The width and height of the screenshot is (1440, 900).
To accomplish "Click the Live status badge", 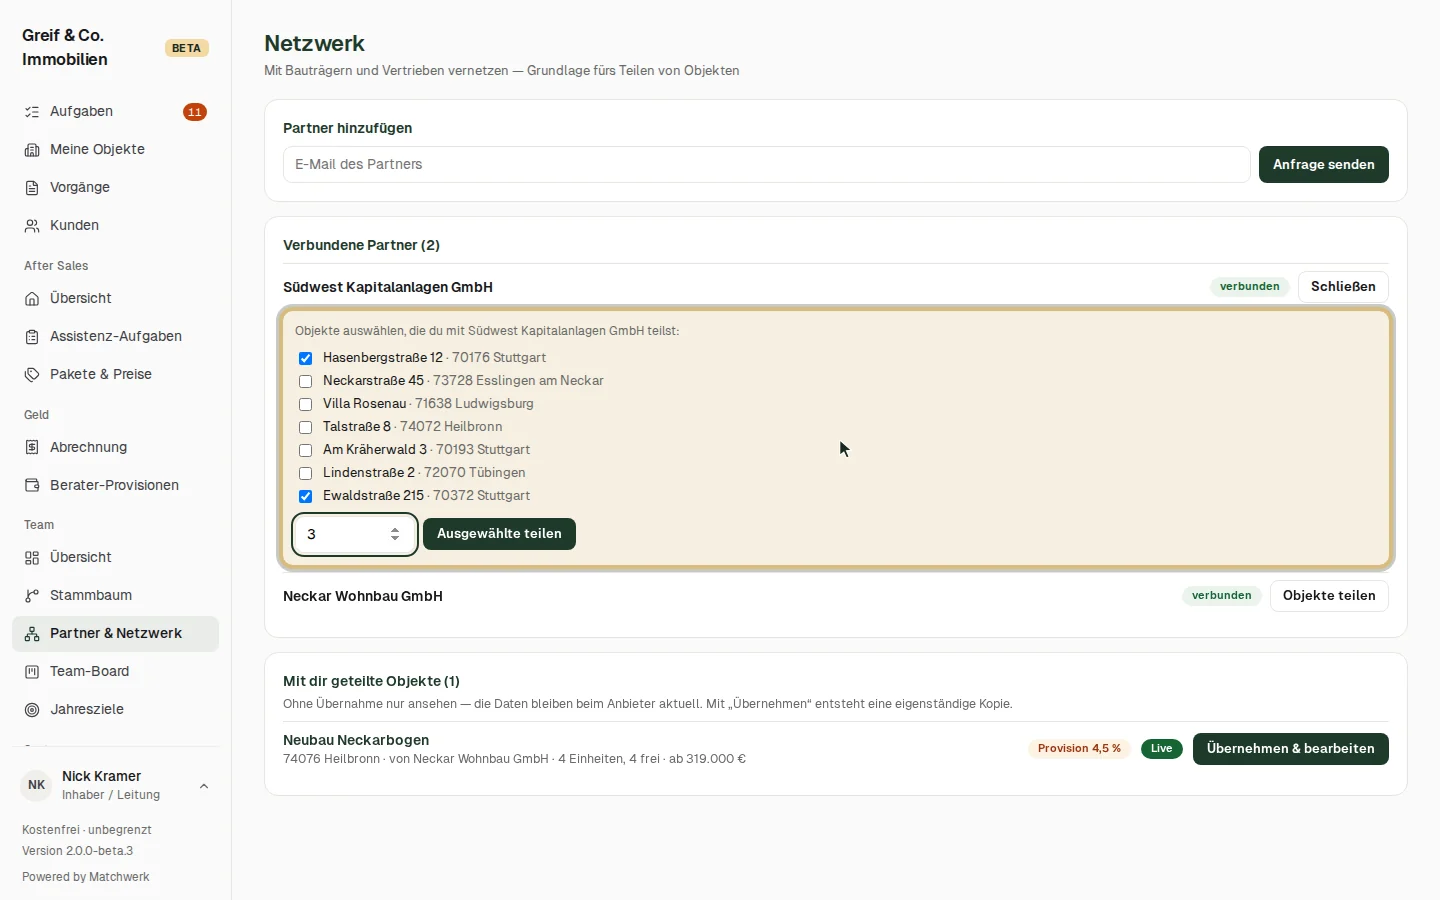I will point(1161,749).
